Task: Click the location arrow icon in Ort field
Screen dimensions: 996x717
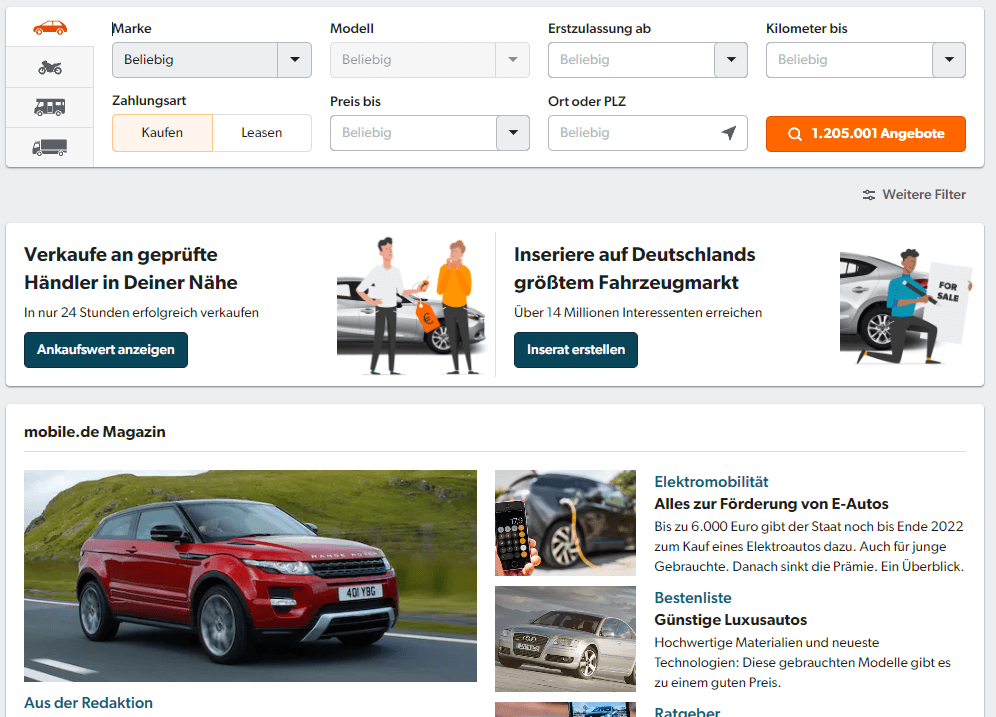Action: [729, 133]
